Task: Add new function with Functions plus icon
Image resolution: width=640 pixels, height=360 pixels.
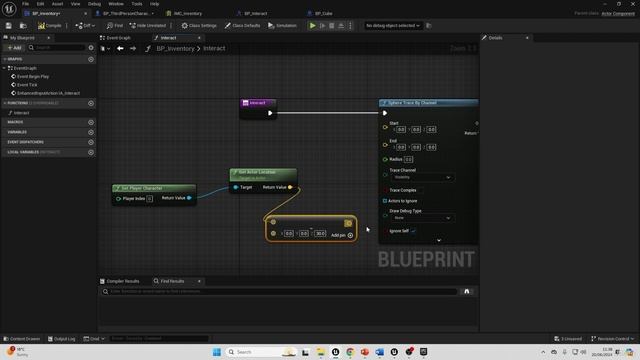Action: coord(91,103)
